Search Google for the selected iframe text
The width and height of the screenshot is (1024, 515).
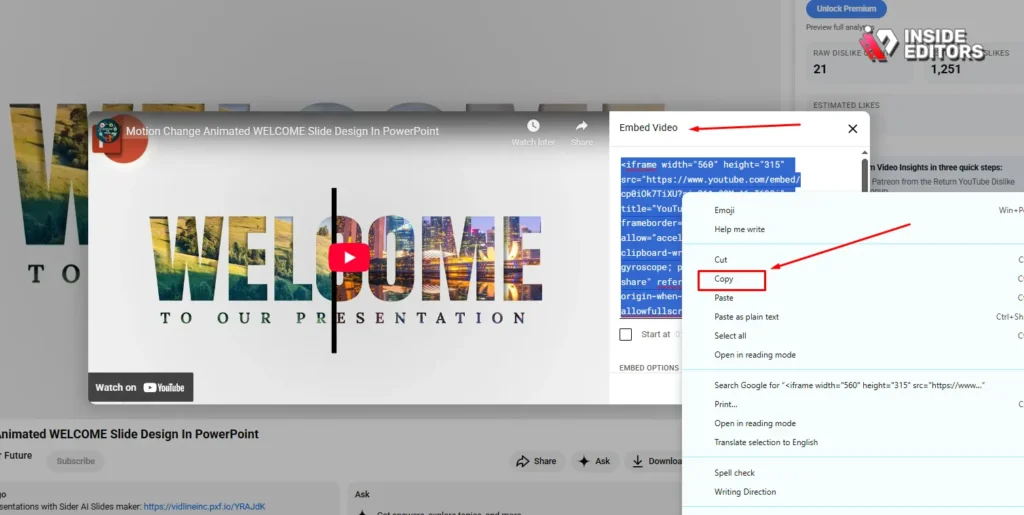point(850,385)
